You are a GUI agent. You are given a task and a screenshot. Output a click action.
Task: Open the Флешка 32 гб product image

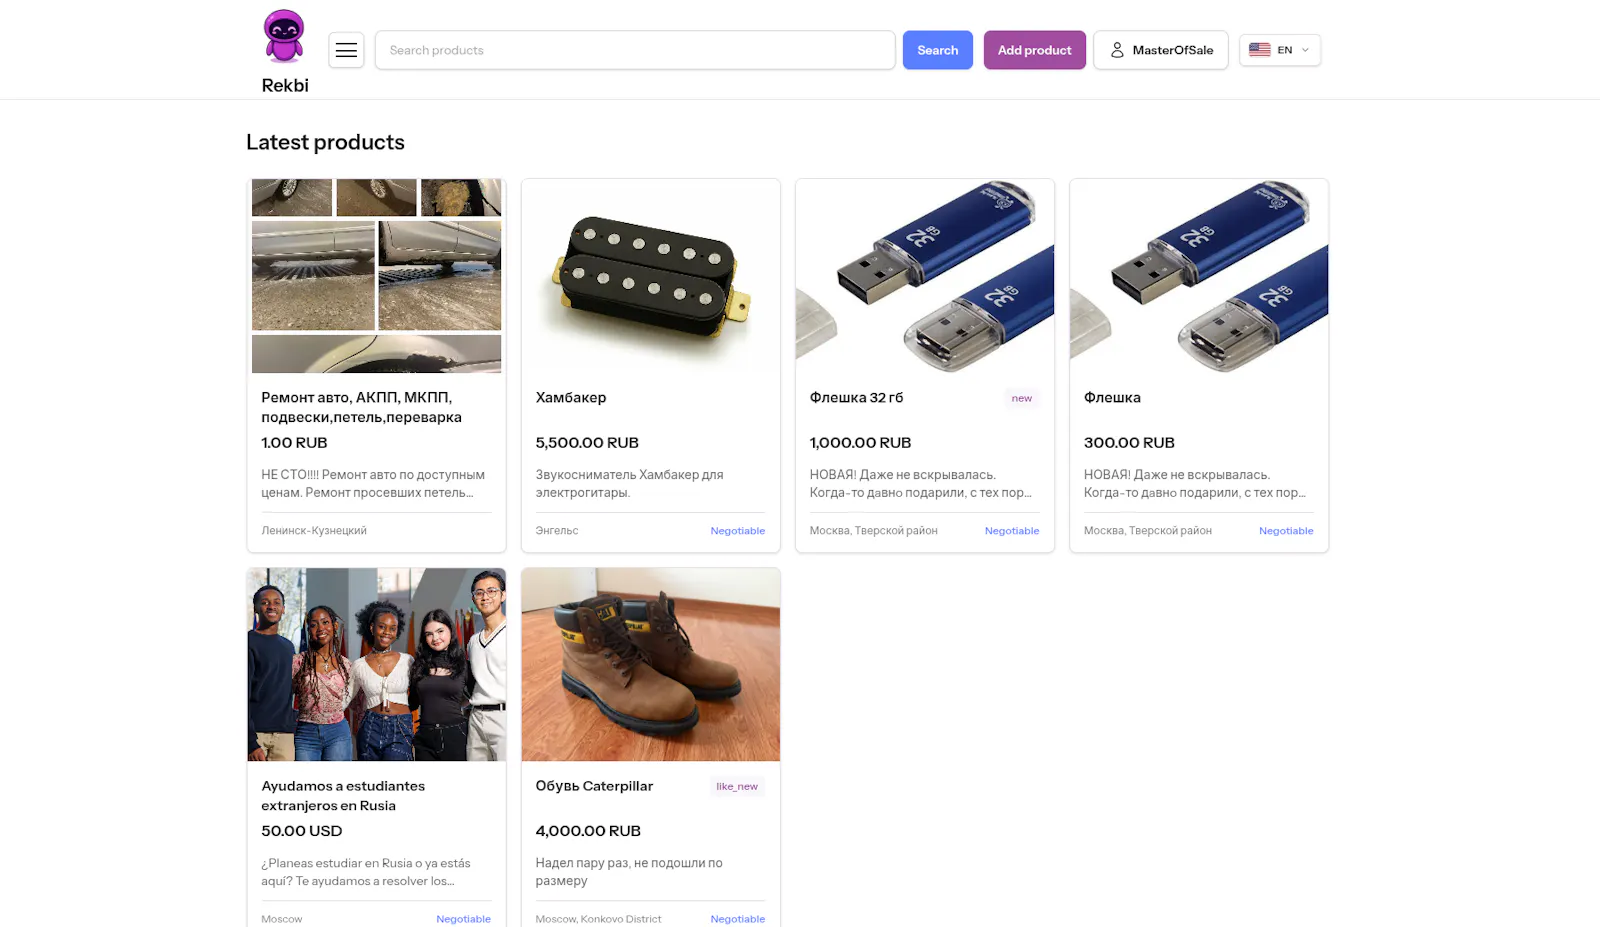925,276
